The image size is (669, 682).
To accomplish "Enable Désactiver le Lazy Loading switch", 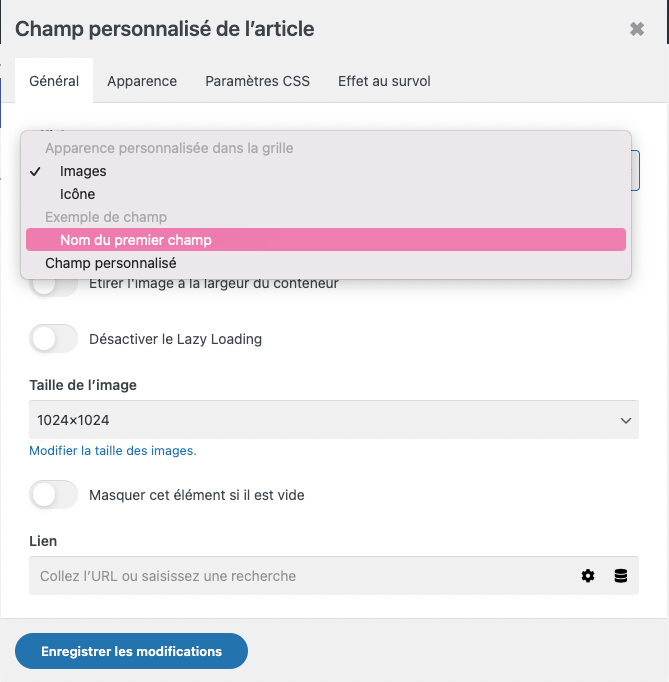I will [54, 339].
